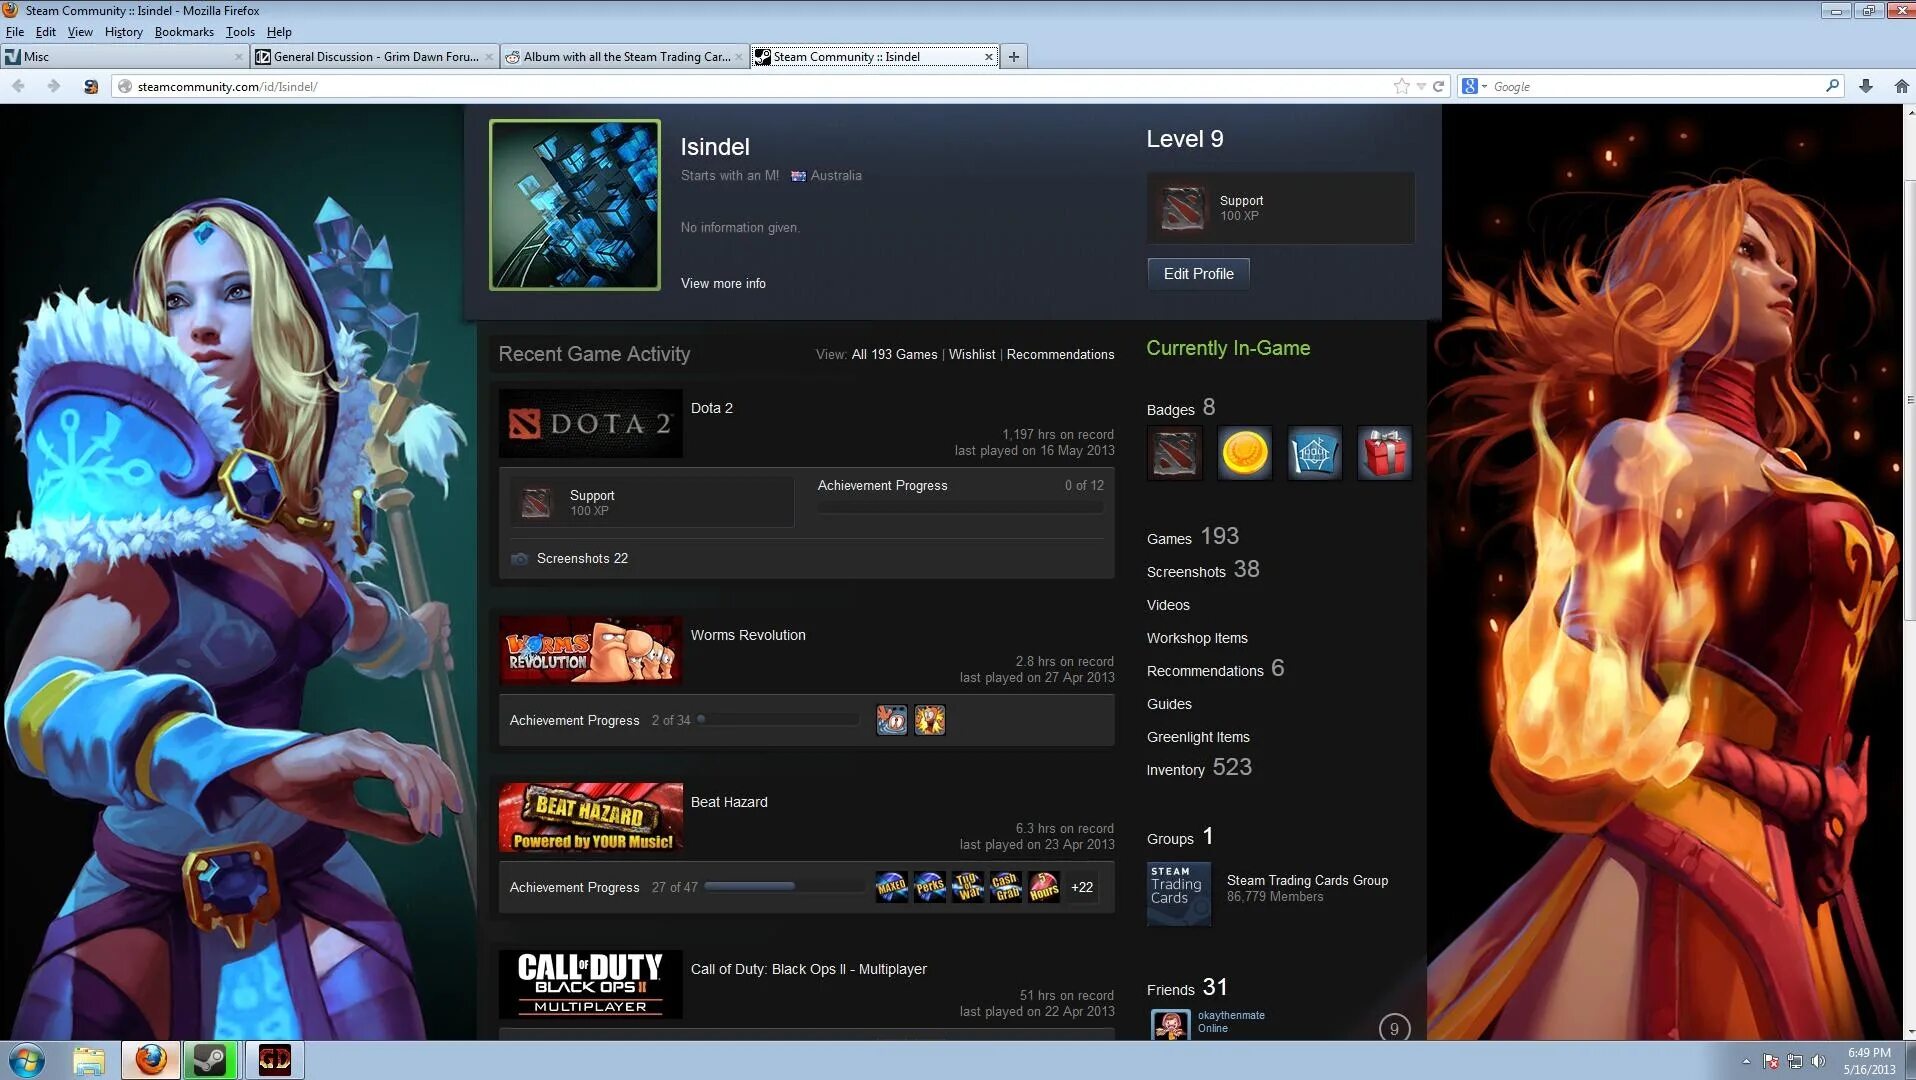Click the gold coin badge
The width and height of the screenshot is (1916, 1080).
tap(1245, 453)
